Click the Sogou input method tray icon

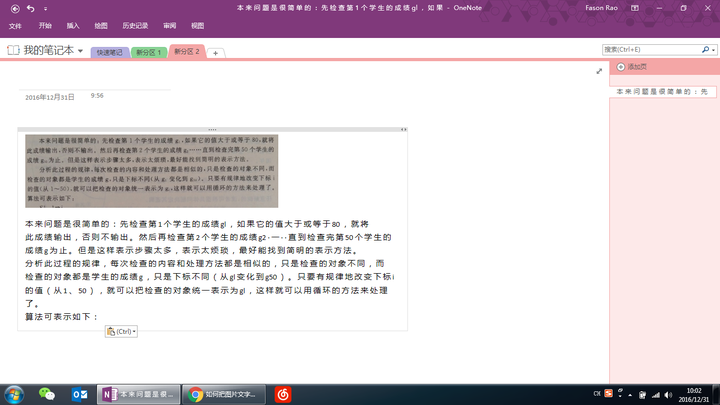608,394
